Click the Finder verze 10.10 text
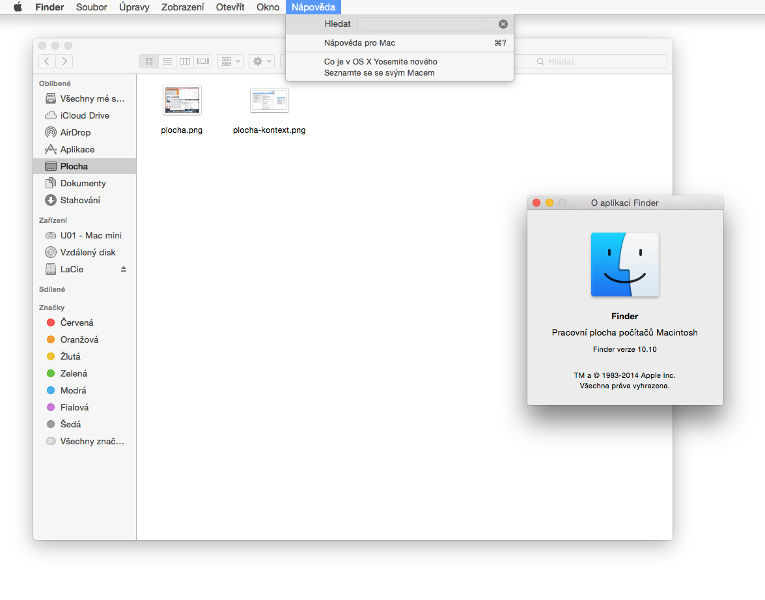 pyautogui.click(x=625, y=349)
